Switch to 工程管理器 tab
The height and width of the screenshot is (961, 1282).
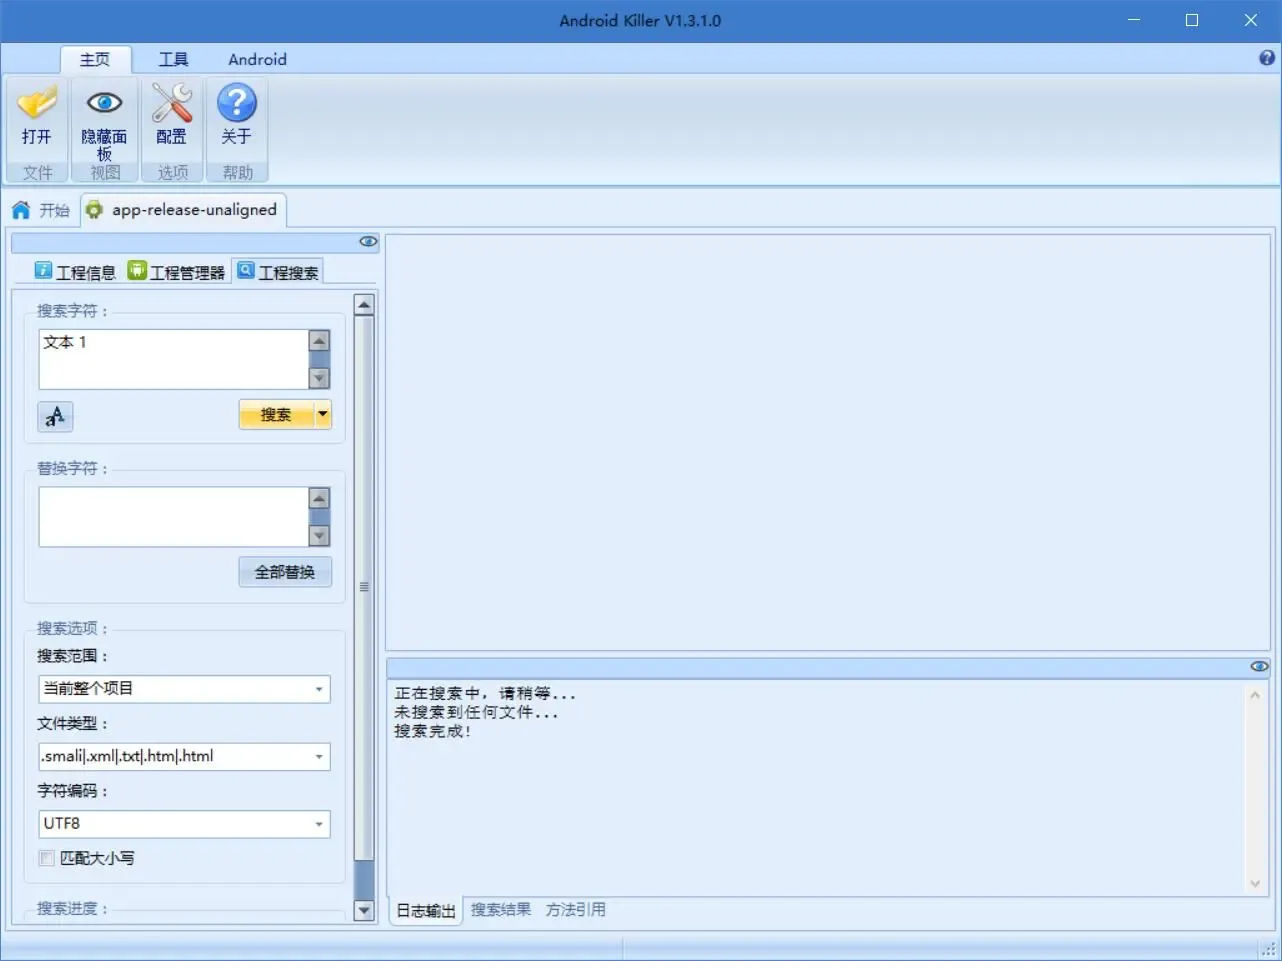[176, 271]
